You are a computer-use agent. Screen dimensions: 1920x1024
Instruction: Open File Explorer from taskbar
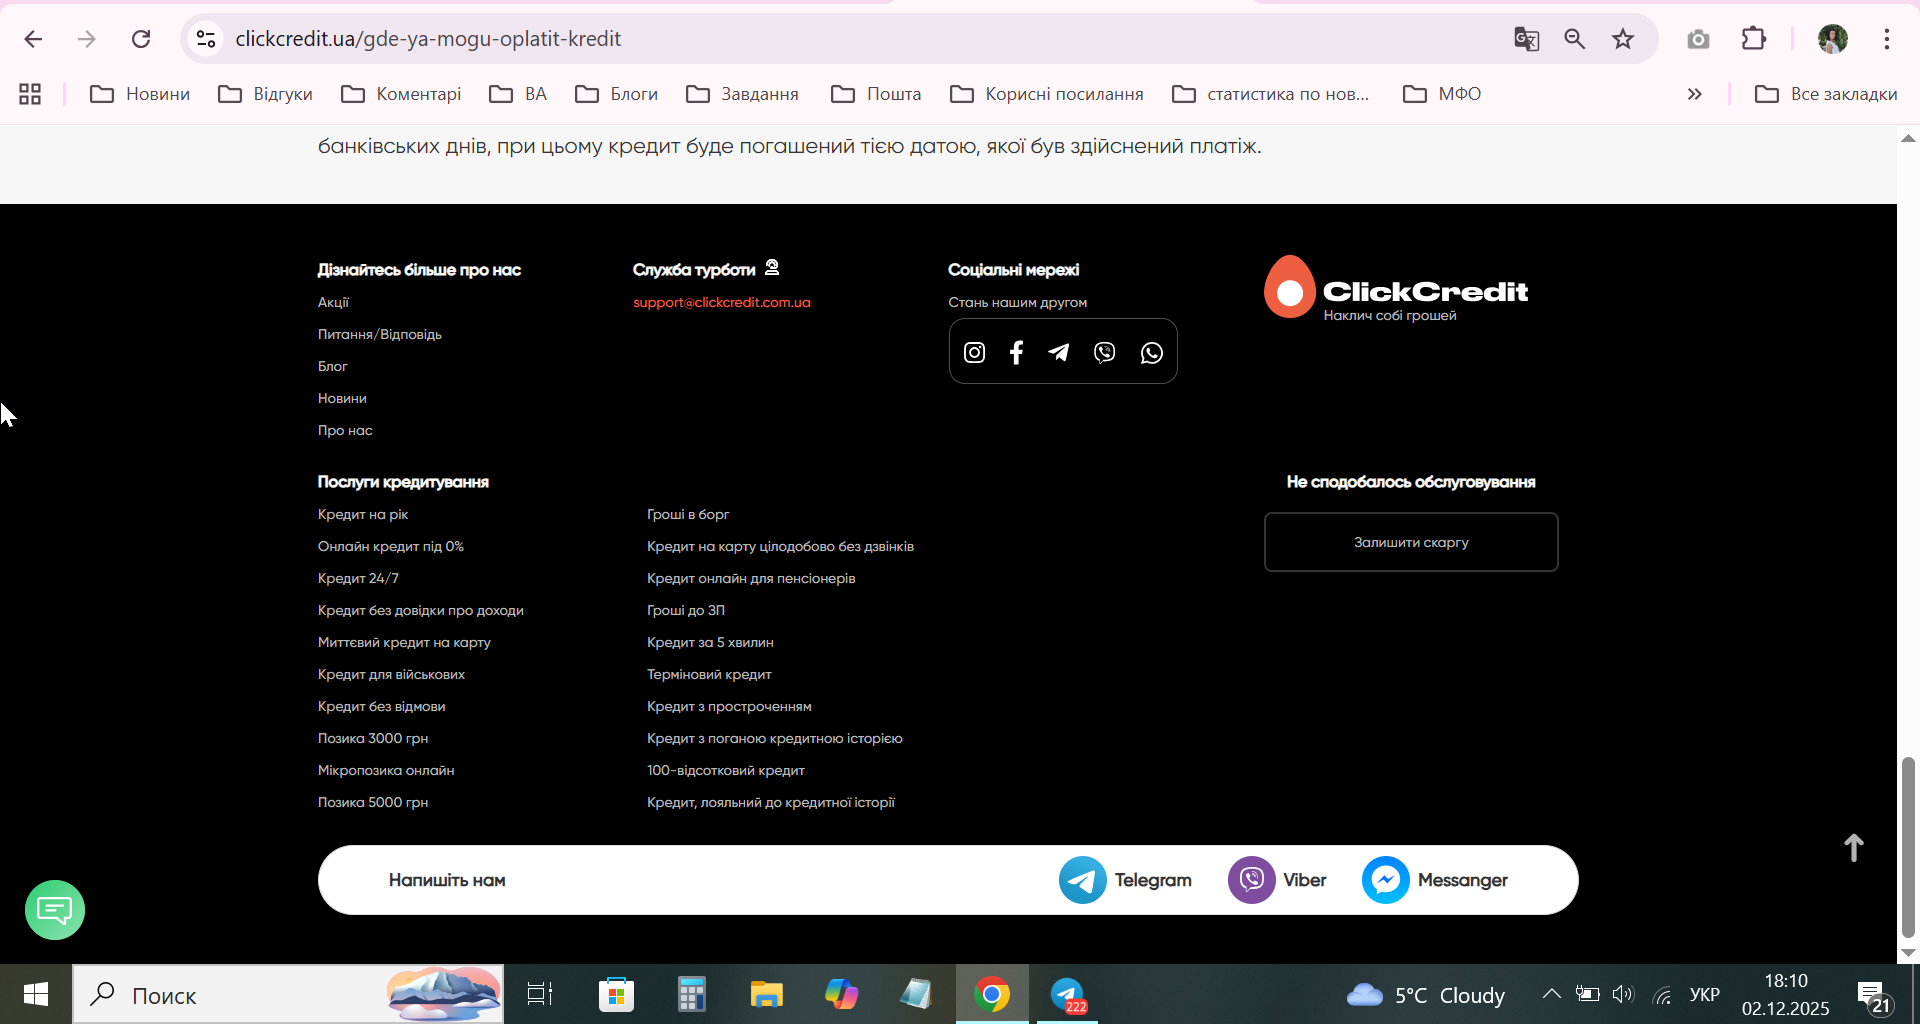click(766, 994)
